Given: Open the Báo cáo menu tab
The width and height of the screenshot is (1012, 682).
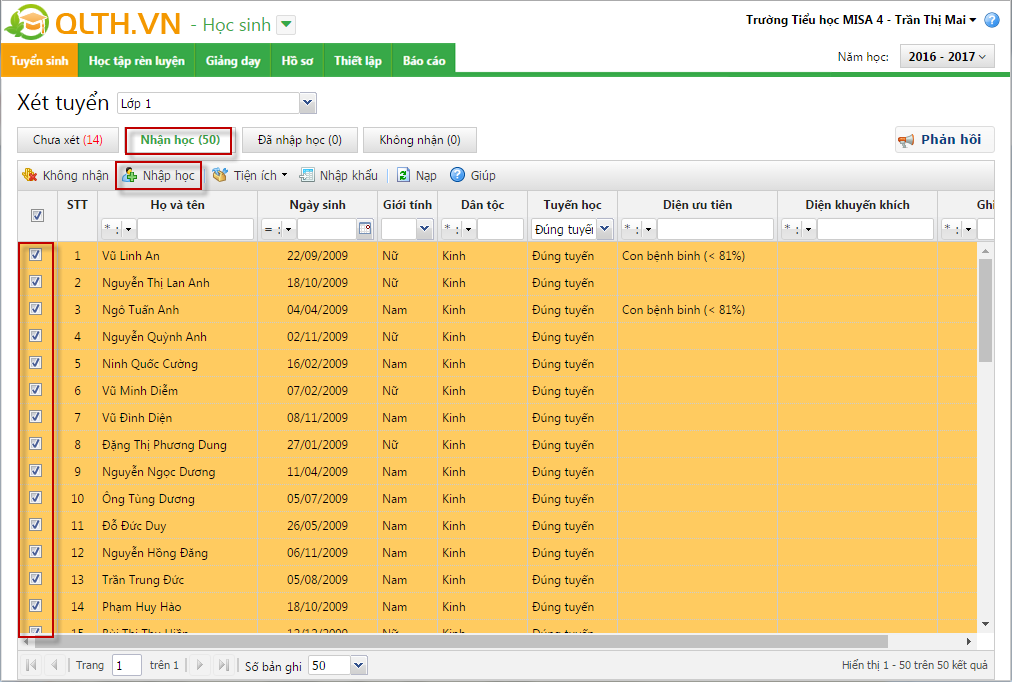Looking at the screenshot, I should point(424,61).
